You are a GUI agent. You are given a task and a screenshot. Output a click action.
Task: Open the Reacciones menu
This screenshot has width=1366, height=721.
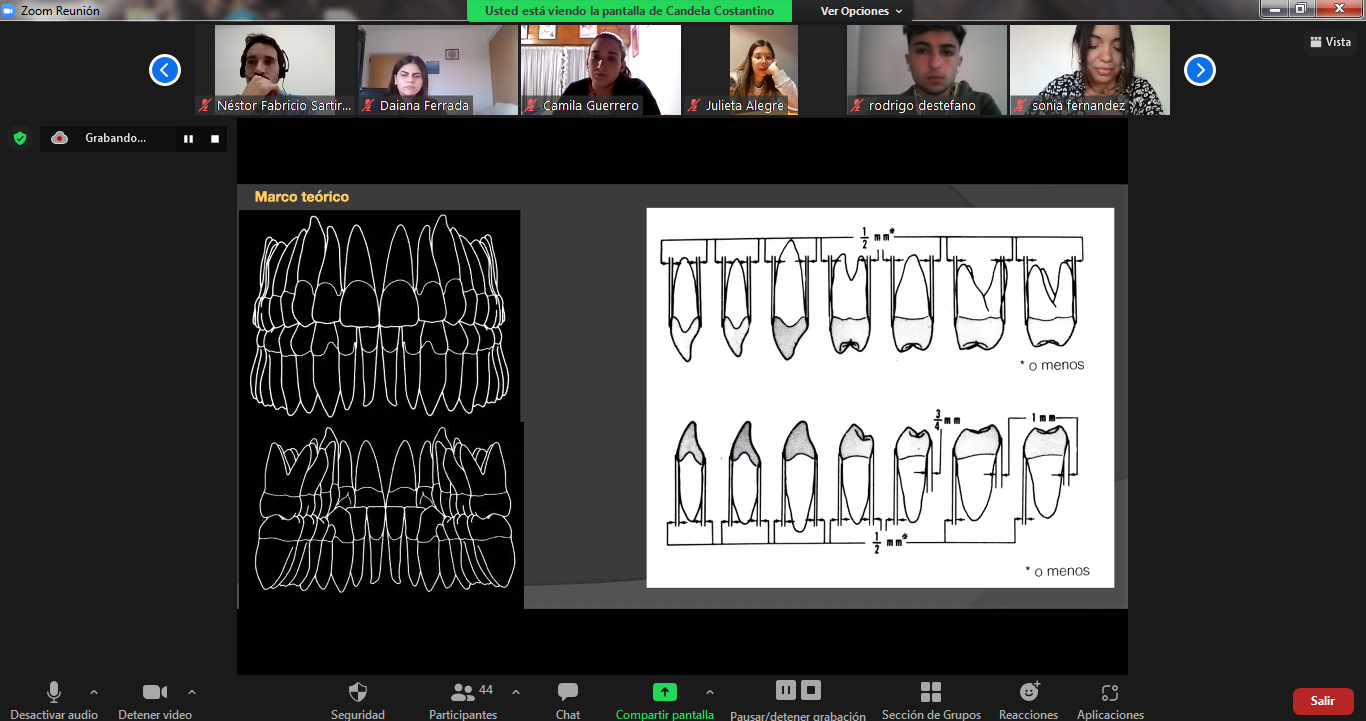click(1028, 693)
